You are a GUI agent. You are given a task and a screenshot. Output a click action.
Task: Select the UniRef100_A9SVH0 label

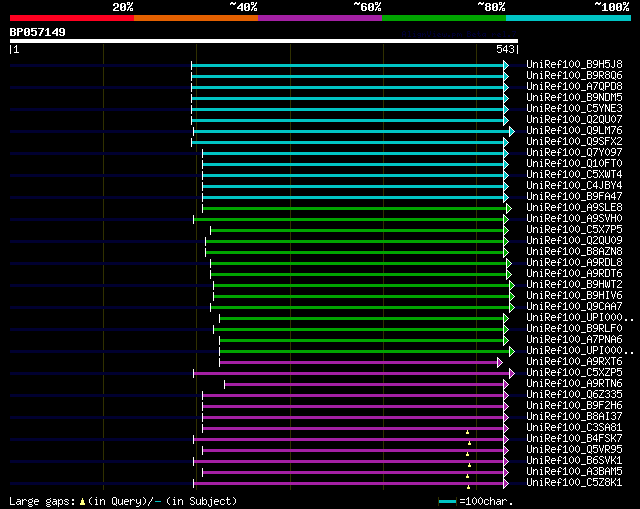574,219
